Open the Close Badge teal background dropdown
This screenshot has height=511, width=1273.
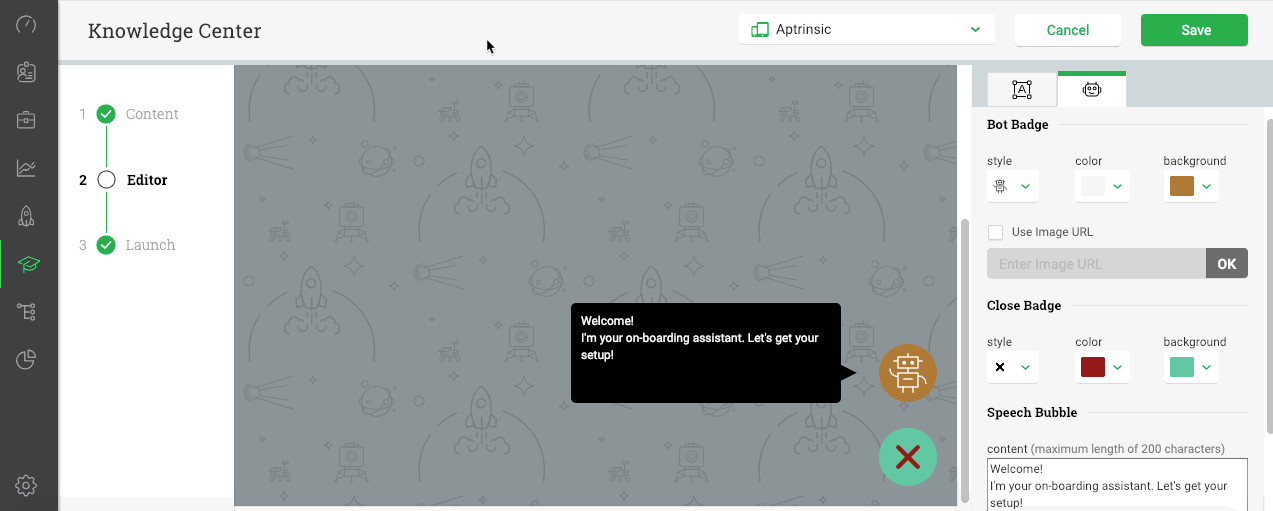click(x=1191, y=367)
